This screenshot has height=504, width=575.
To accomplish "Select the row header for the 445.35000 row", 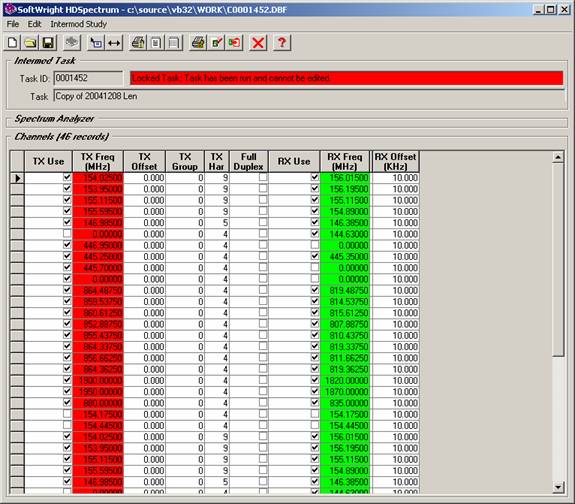I will point(17,257).
